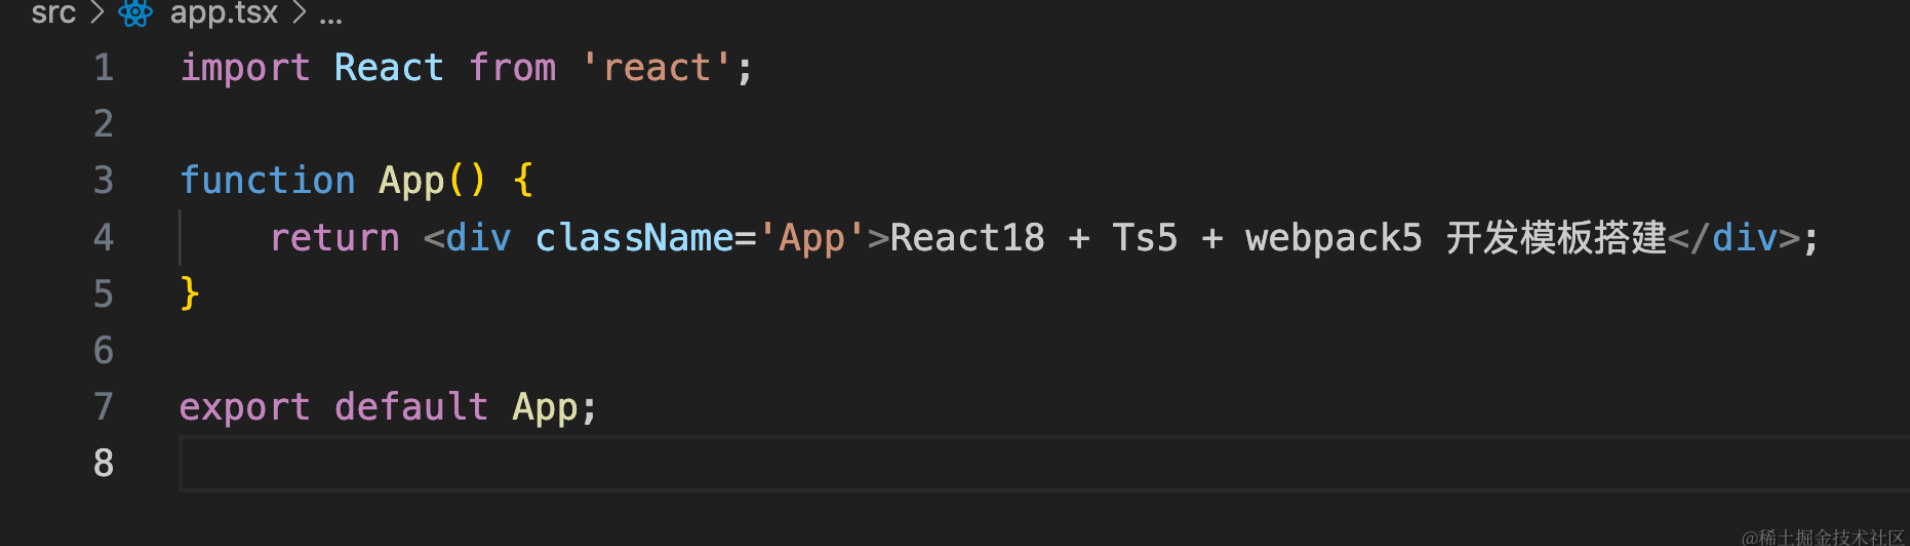Open the src breadcrumb folder

[53, 13]
